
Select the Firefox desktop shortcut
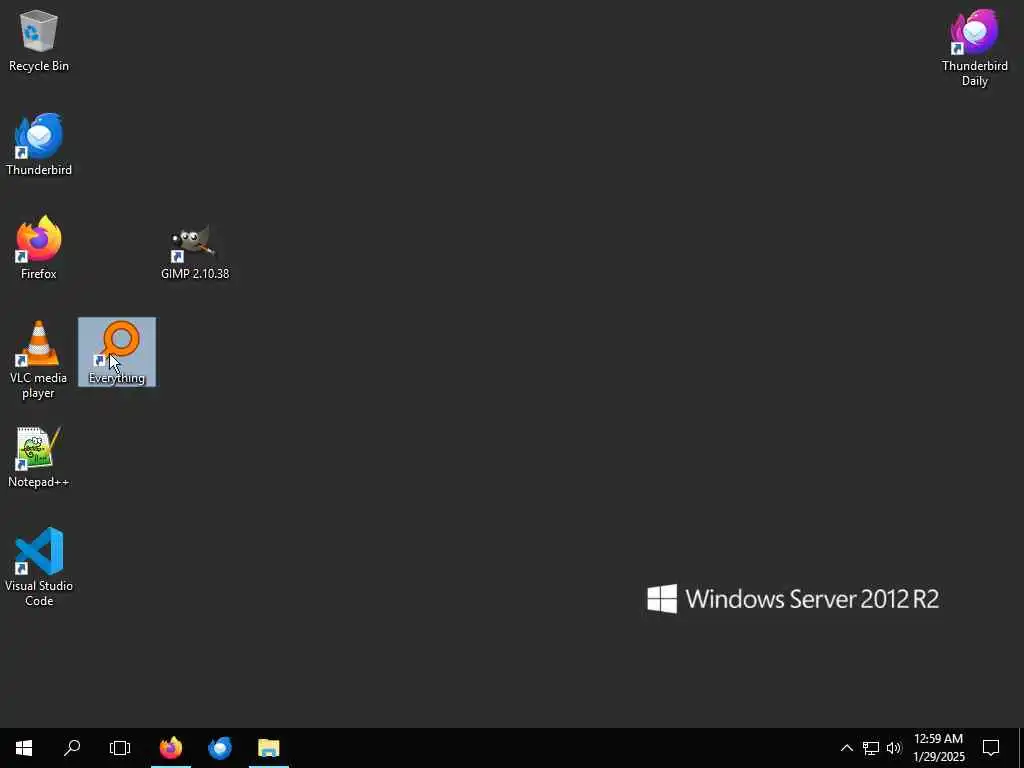click(39, 248)
